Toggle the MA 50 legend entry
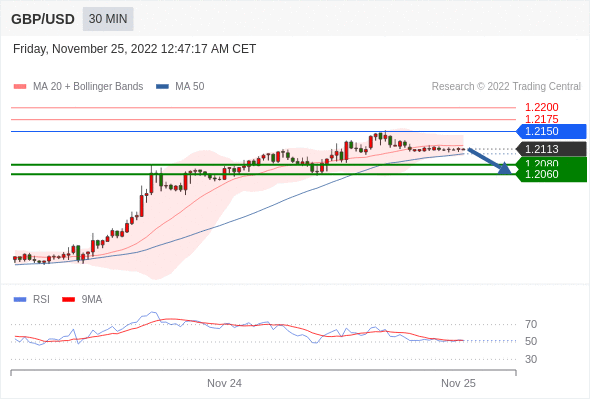590x400 pixels. [180, 87]
